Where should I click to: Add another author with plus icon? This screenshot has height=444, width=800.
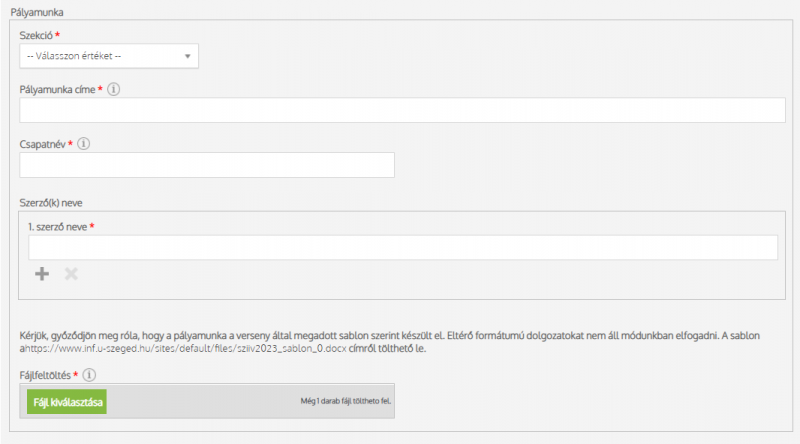point(42,273)
